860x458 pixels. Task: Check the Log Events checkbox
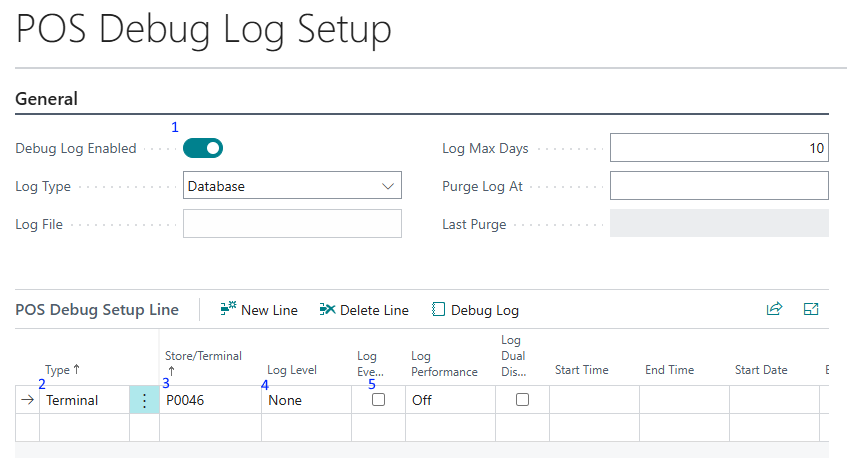click(x=378, y=400)
